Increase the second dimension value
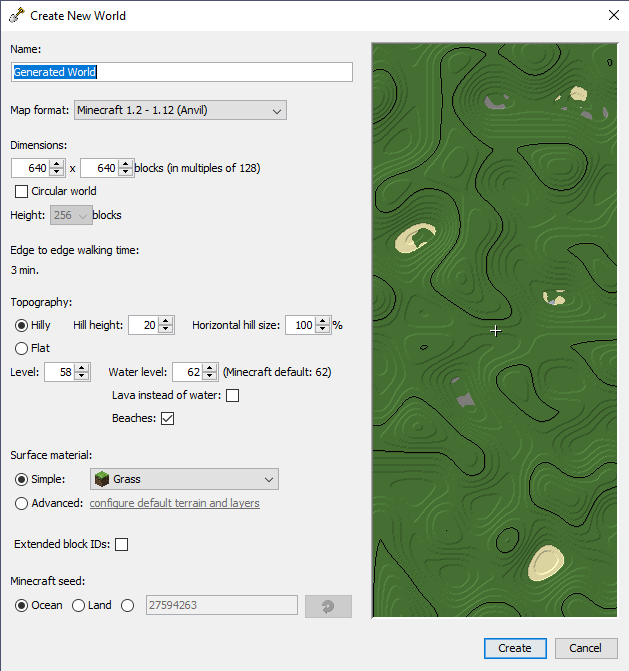Image resolution: width=629 pixels, height=671 pixels. [125, 163]
